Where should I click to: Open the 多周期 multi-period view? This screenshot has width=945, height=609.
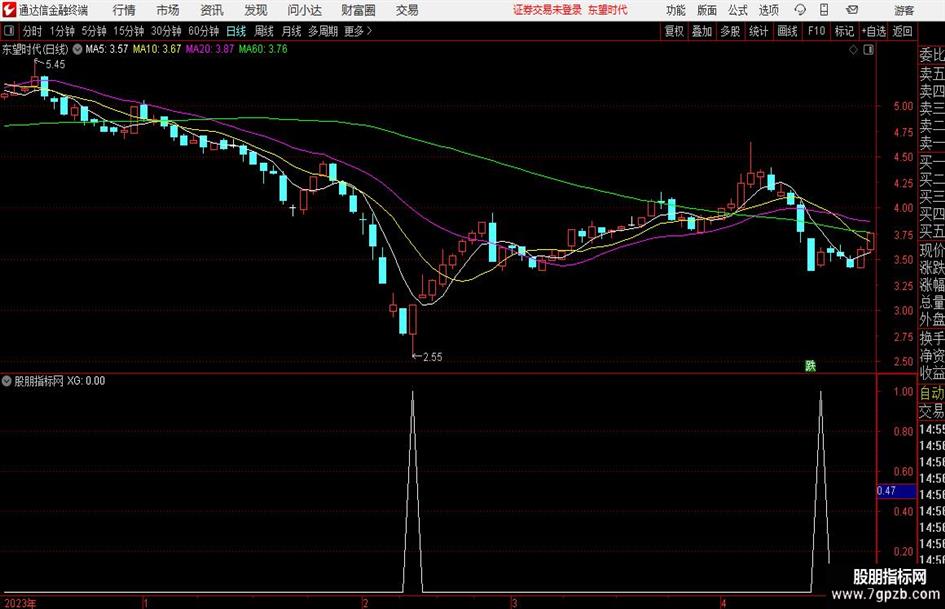322,31
